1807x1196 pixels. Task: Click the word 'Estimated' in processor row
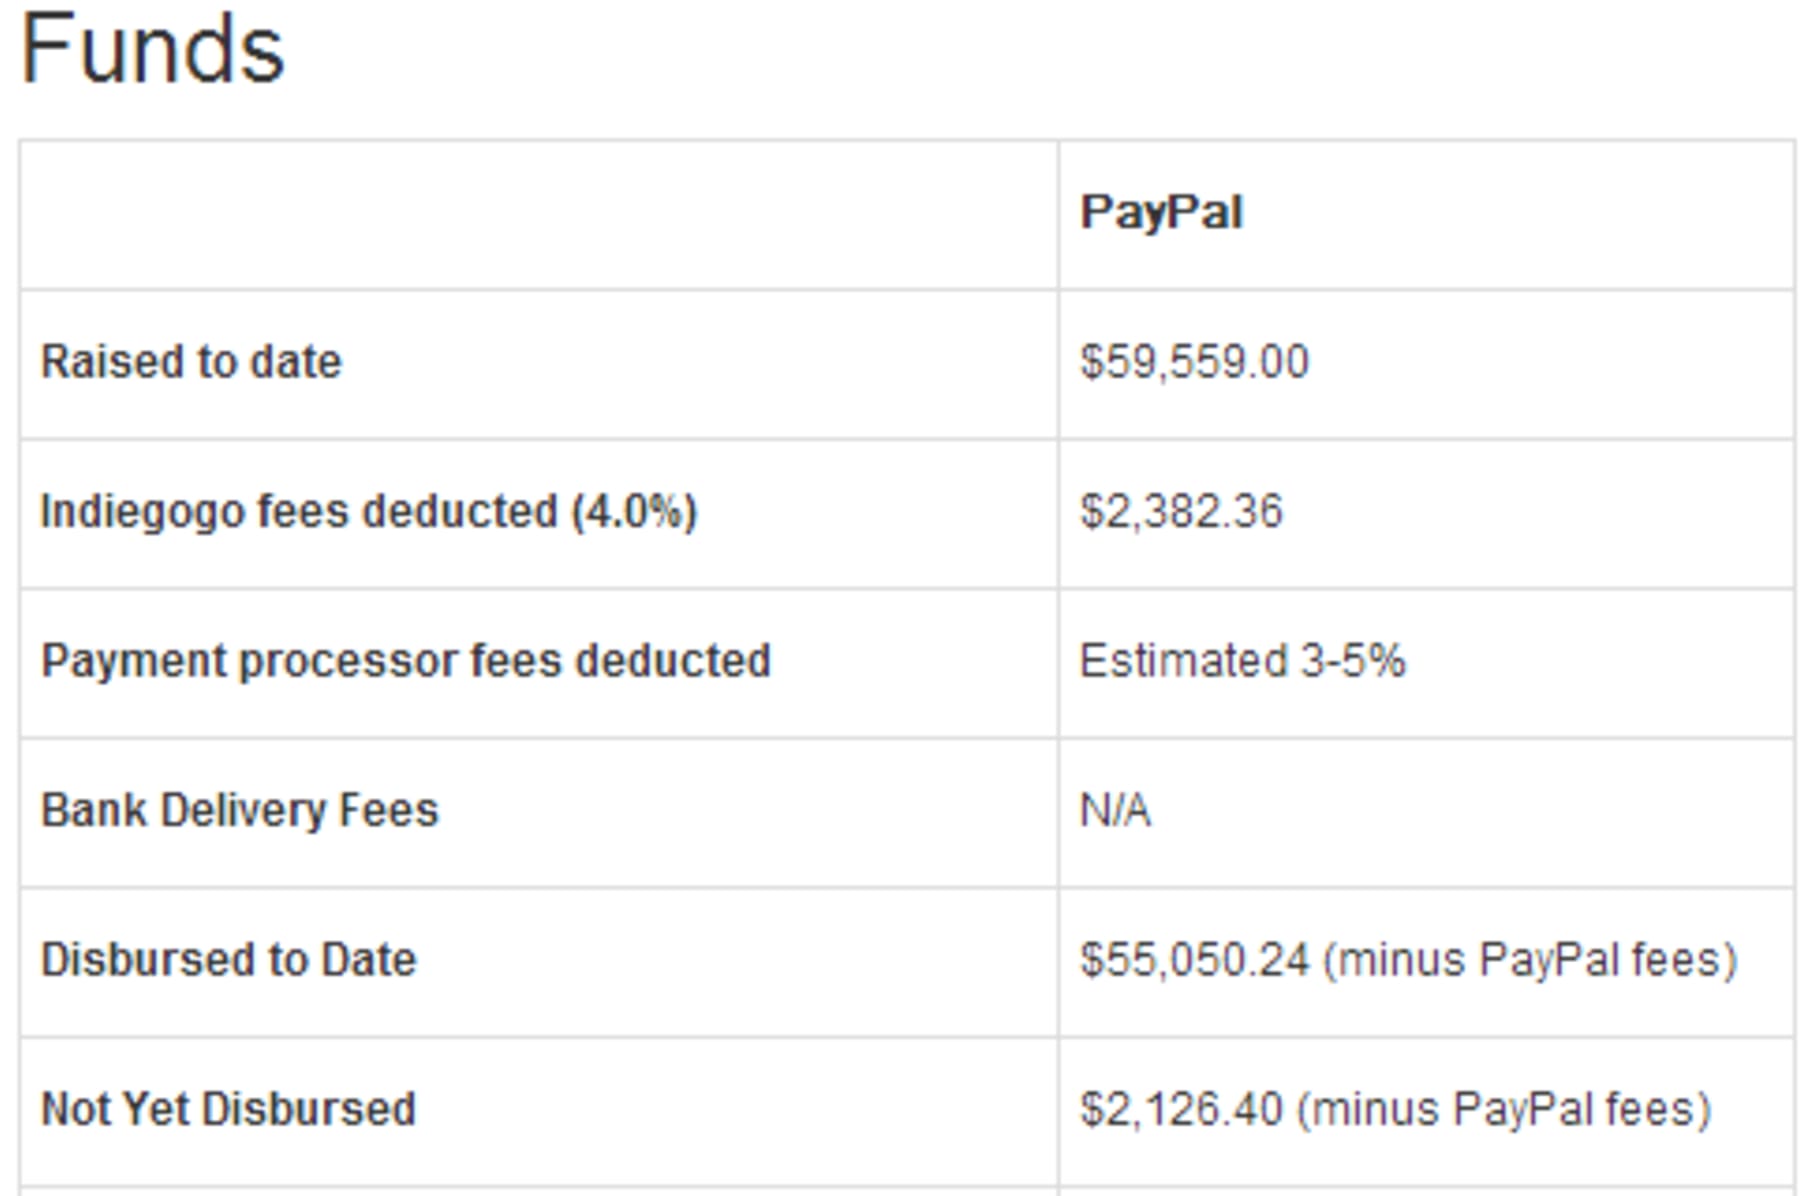coord(1183,661)
